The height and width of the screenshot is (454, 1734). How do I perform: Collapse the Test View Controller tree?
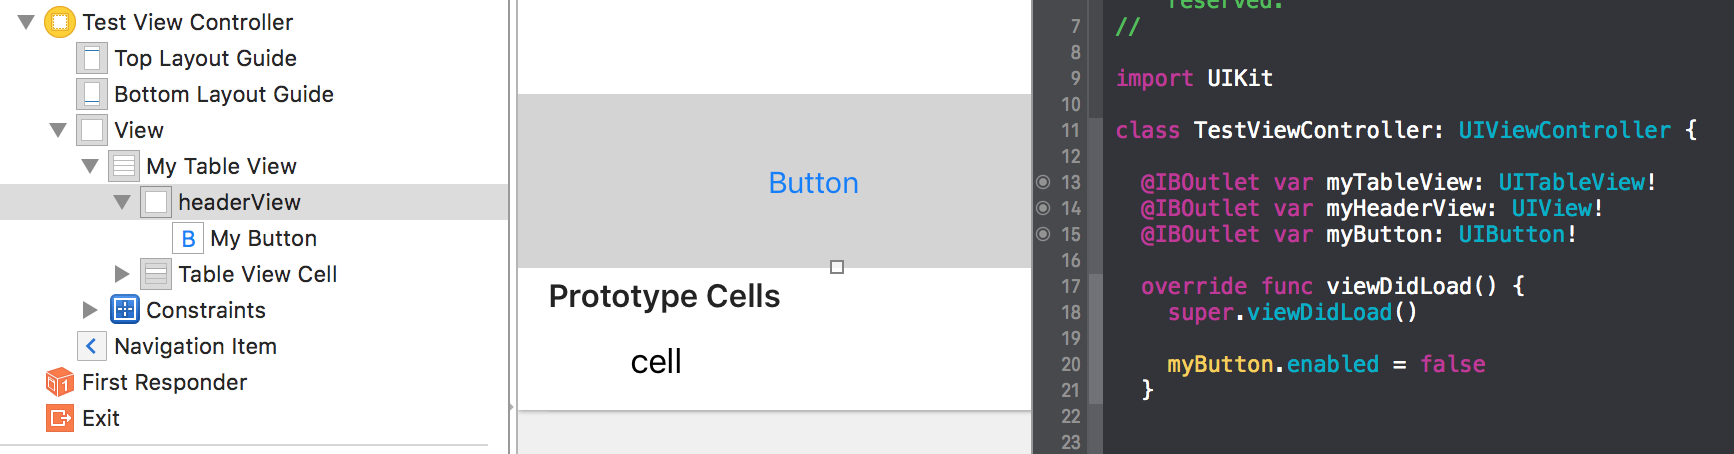point(26,22)
